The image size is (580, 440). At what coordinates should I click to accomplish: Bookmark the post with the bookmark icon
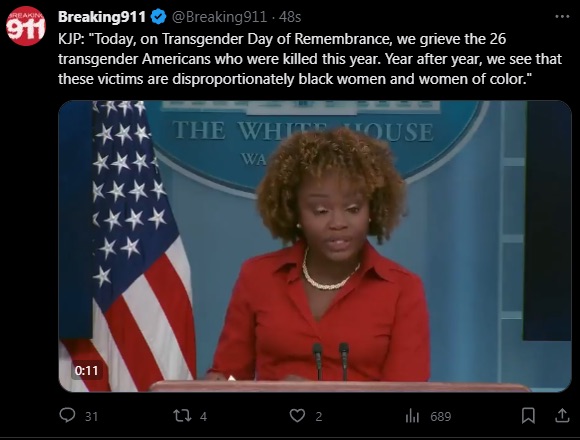point(528,416)
